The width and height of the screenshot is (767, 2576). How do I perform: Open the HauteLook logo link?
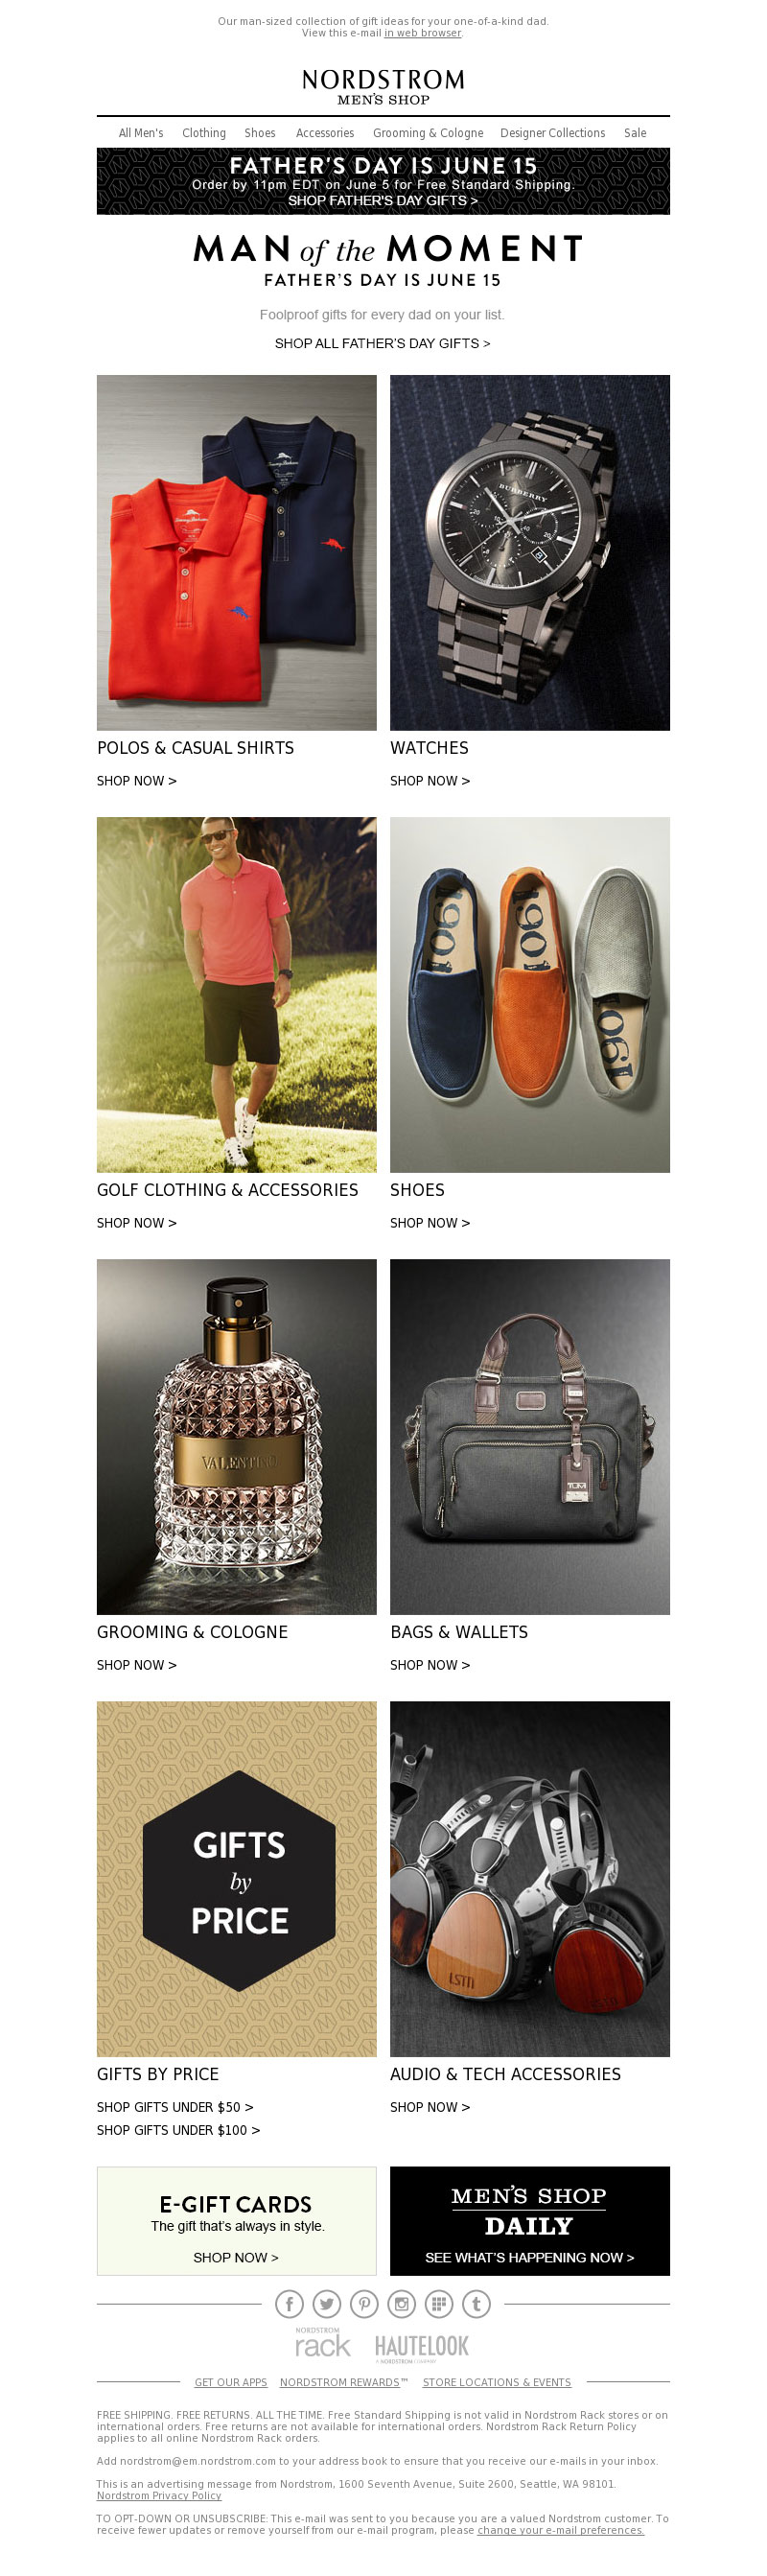point(421,2347)
